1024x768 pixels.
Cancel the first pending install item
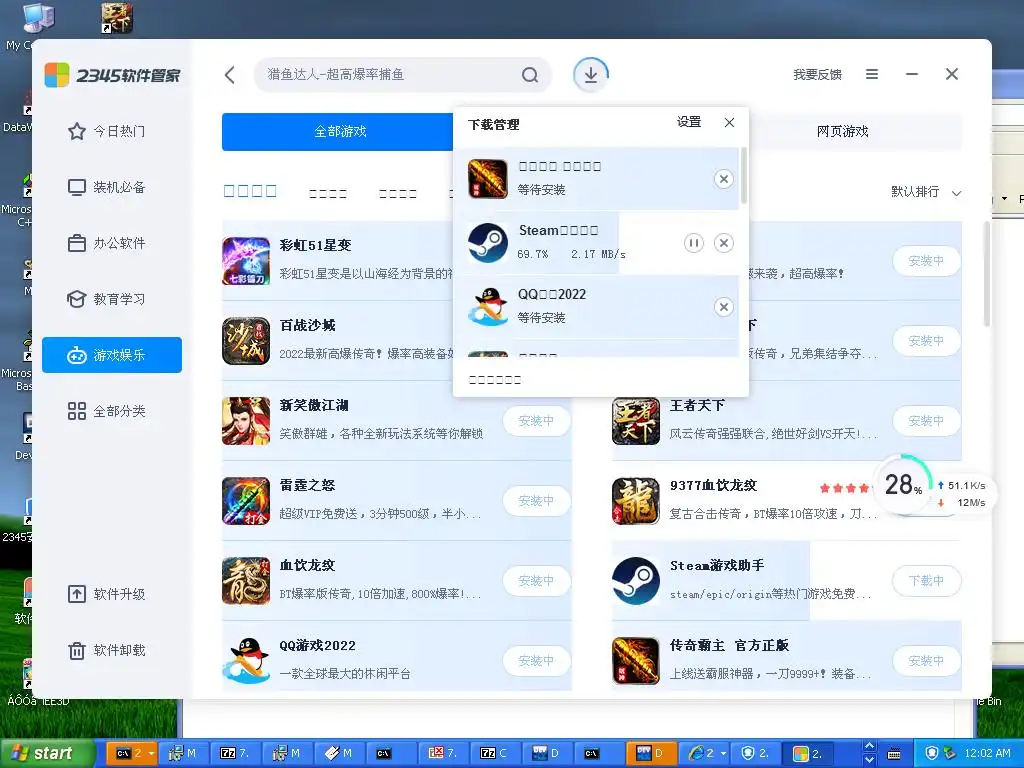pos(724,179)
